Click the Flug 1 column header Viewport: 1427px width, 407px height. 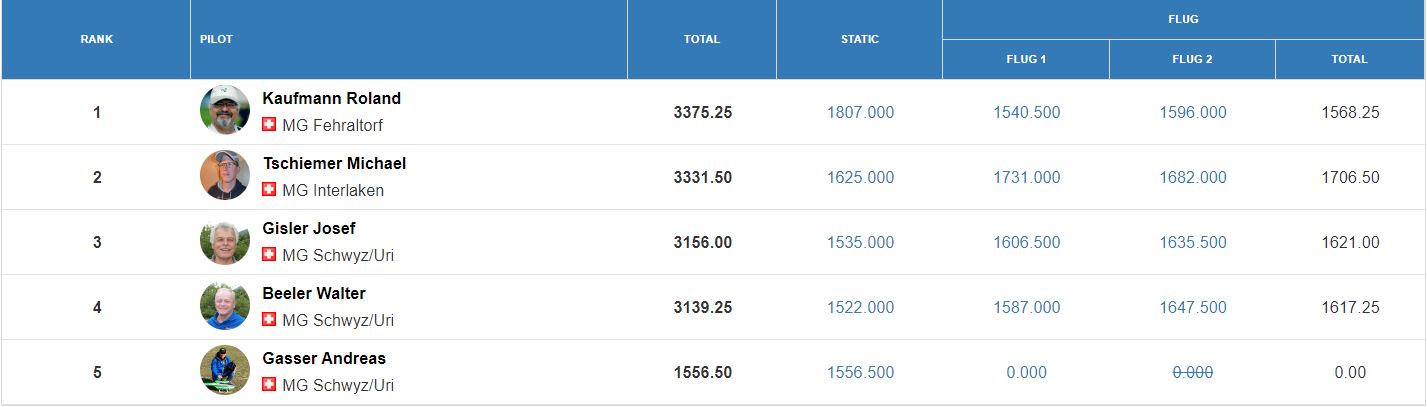pyautogui.click(x=1026, y=59)
